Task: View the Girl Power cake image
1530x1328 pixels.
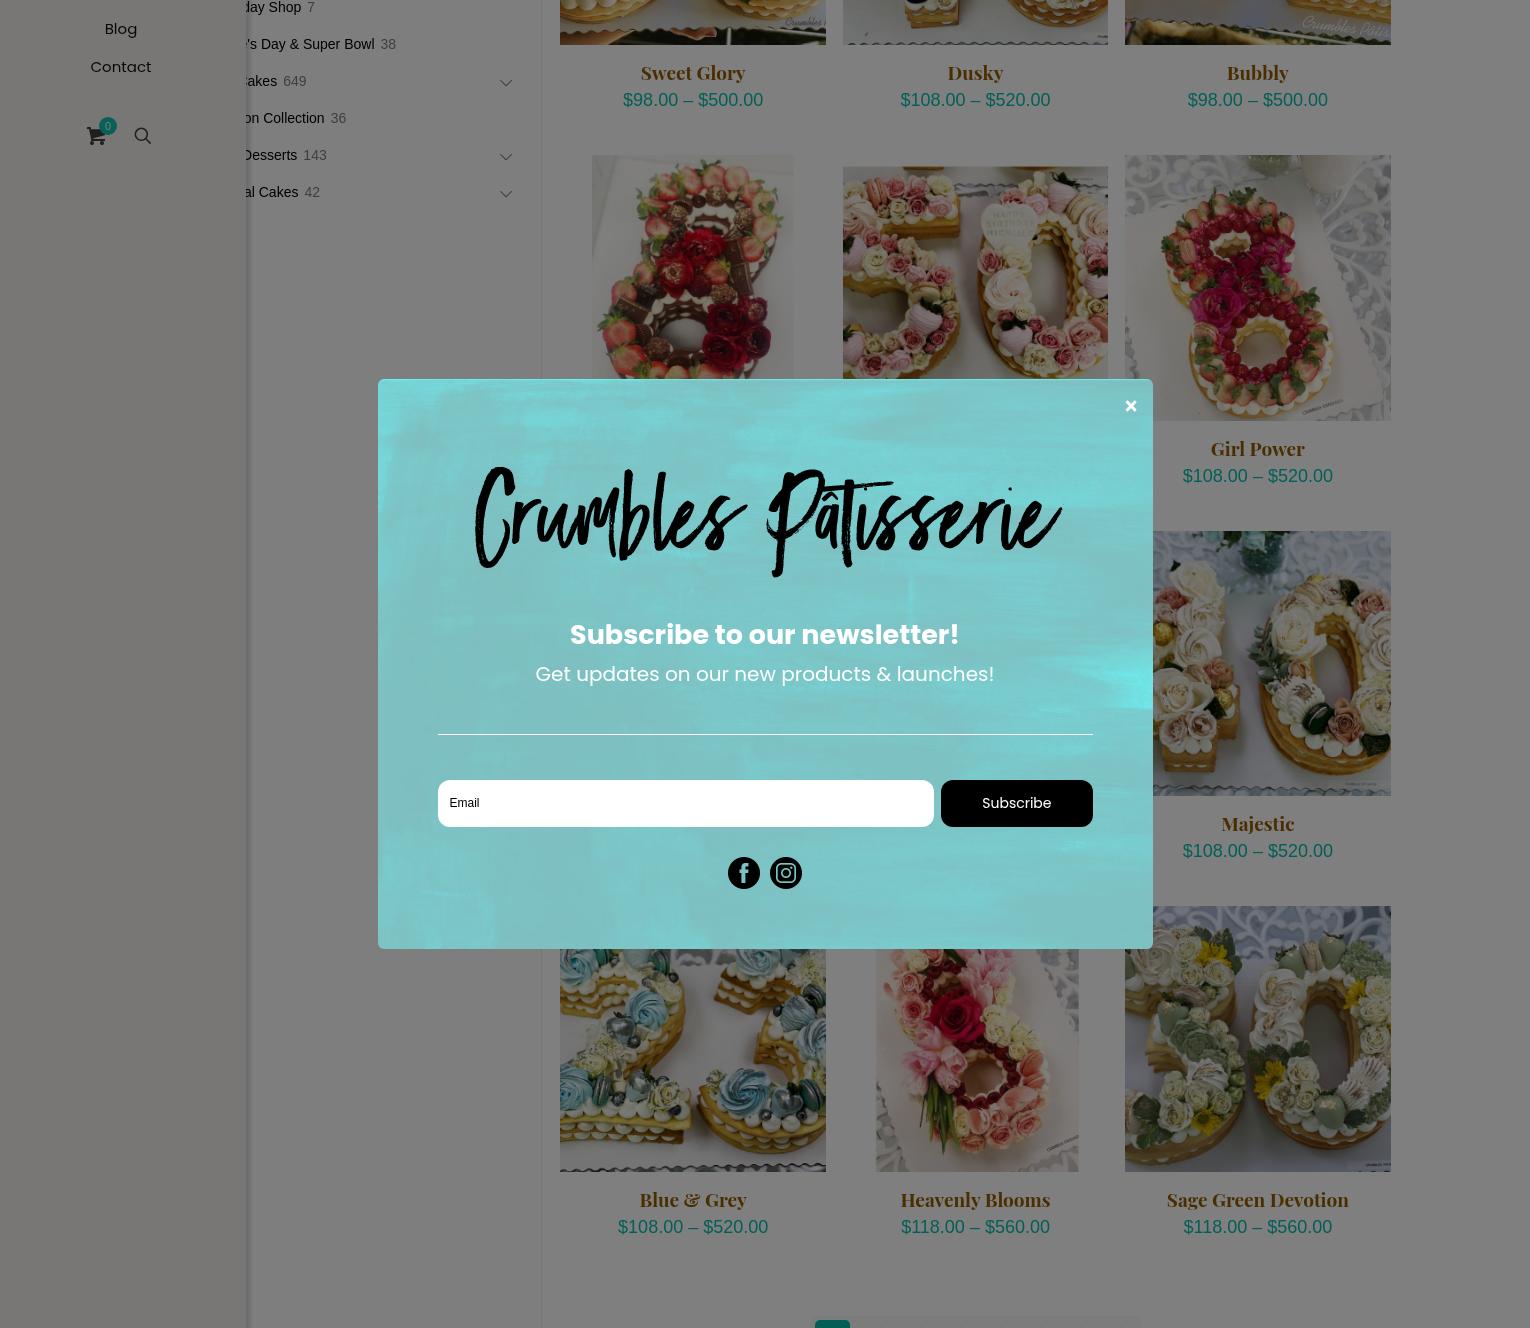Action: pyautogui.click(x=1257, y=287)
